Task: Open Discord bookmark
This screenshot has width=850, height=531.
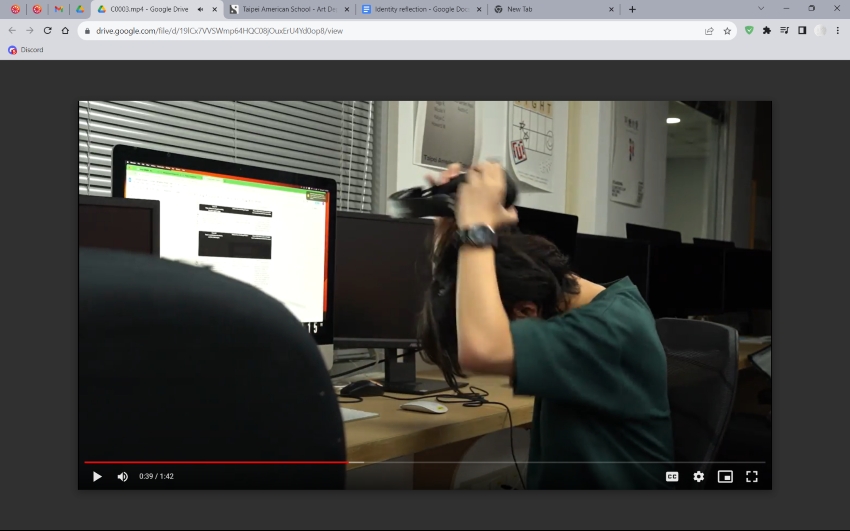Action: point(26,49)
